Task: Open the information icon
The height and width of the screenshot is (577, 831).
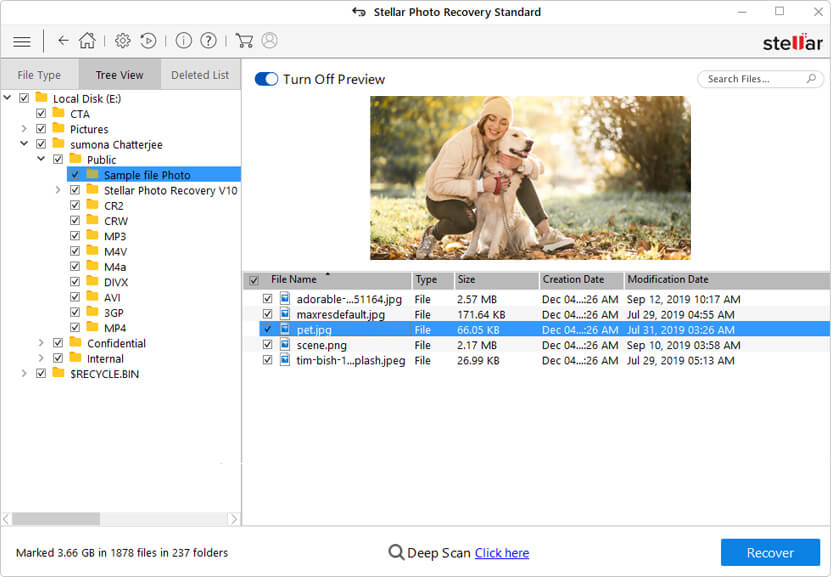Action: pos(183,40)
